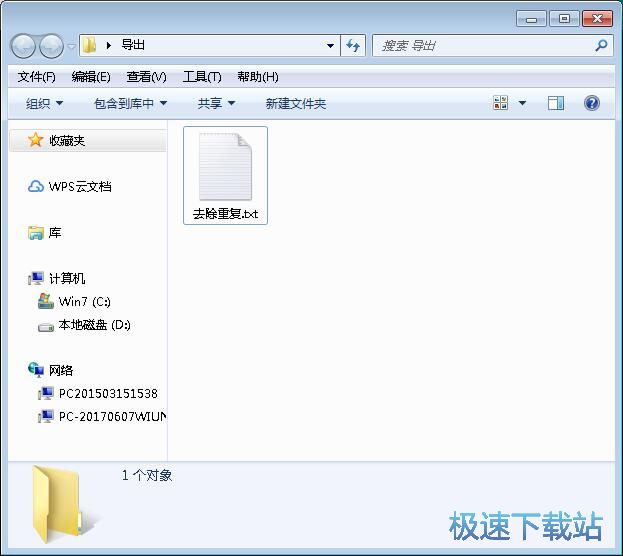Open the recent pages dropdown arrow
This screenshot has width=623, height=556.
pos(72,46)
